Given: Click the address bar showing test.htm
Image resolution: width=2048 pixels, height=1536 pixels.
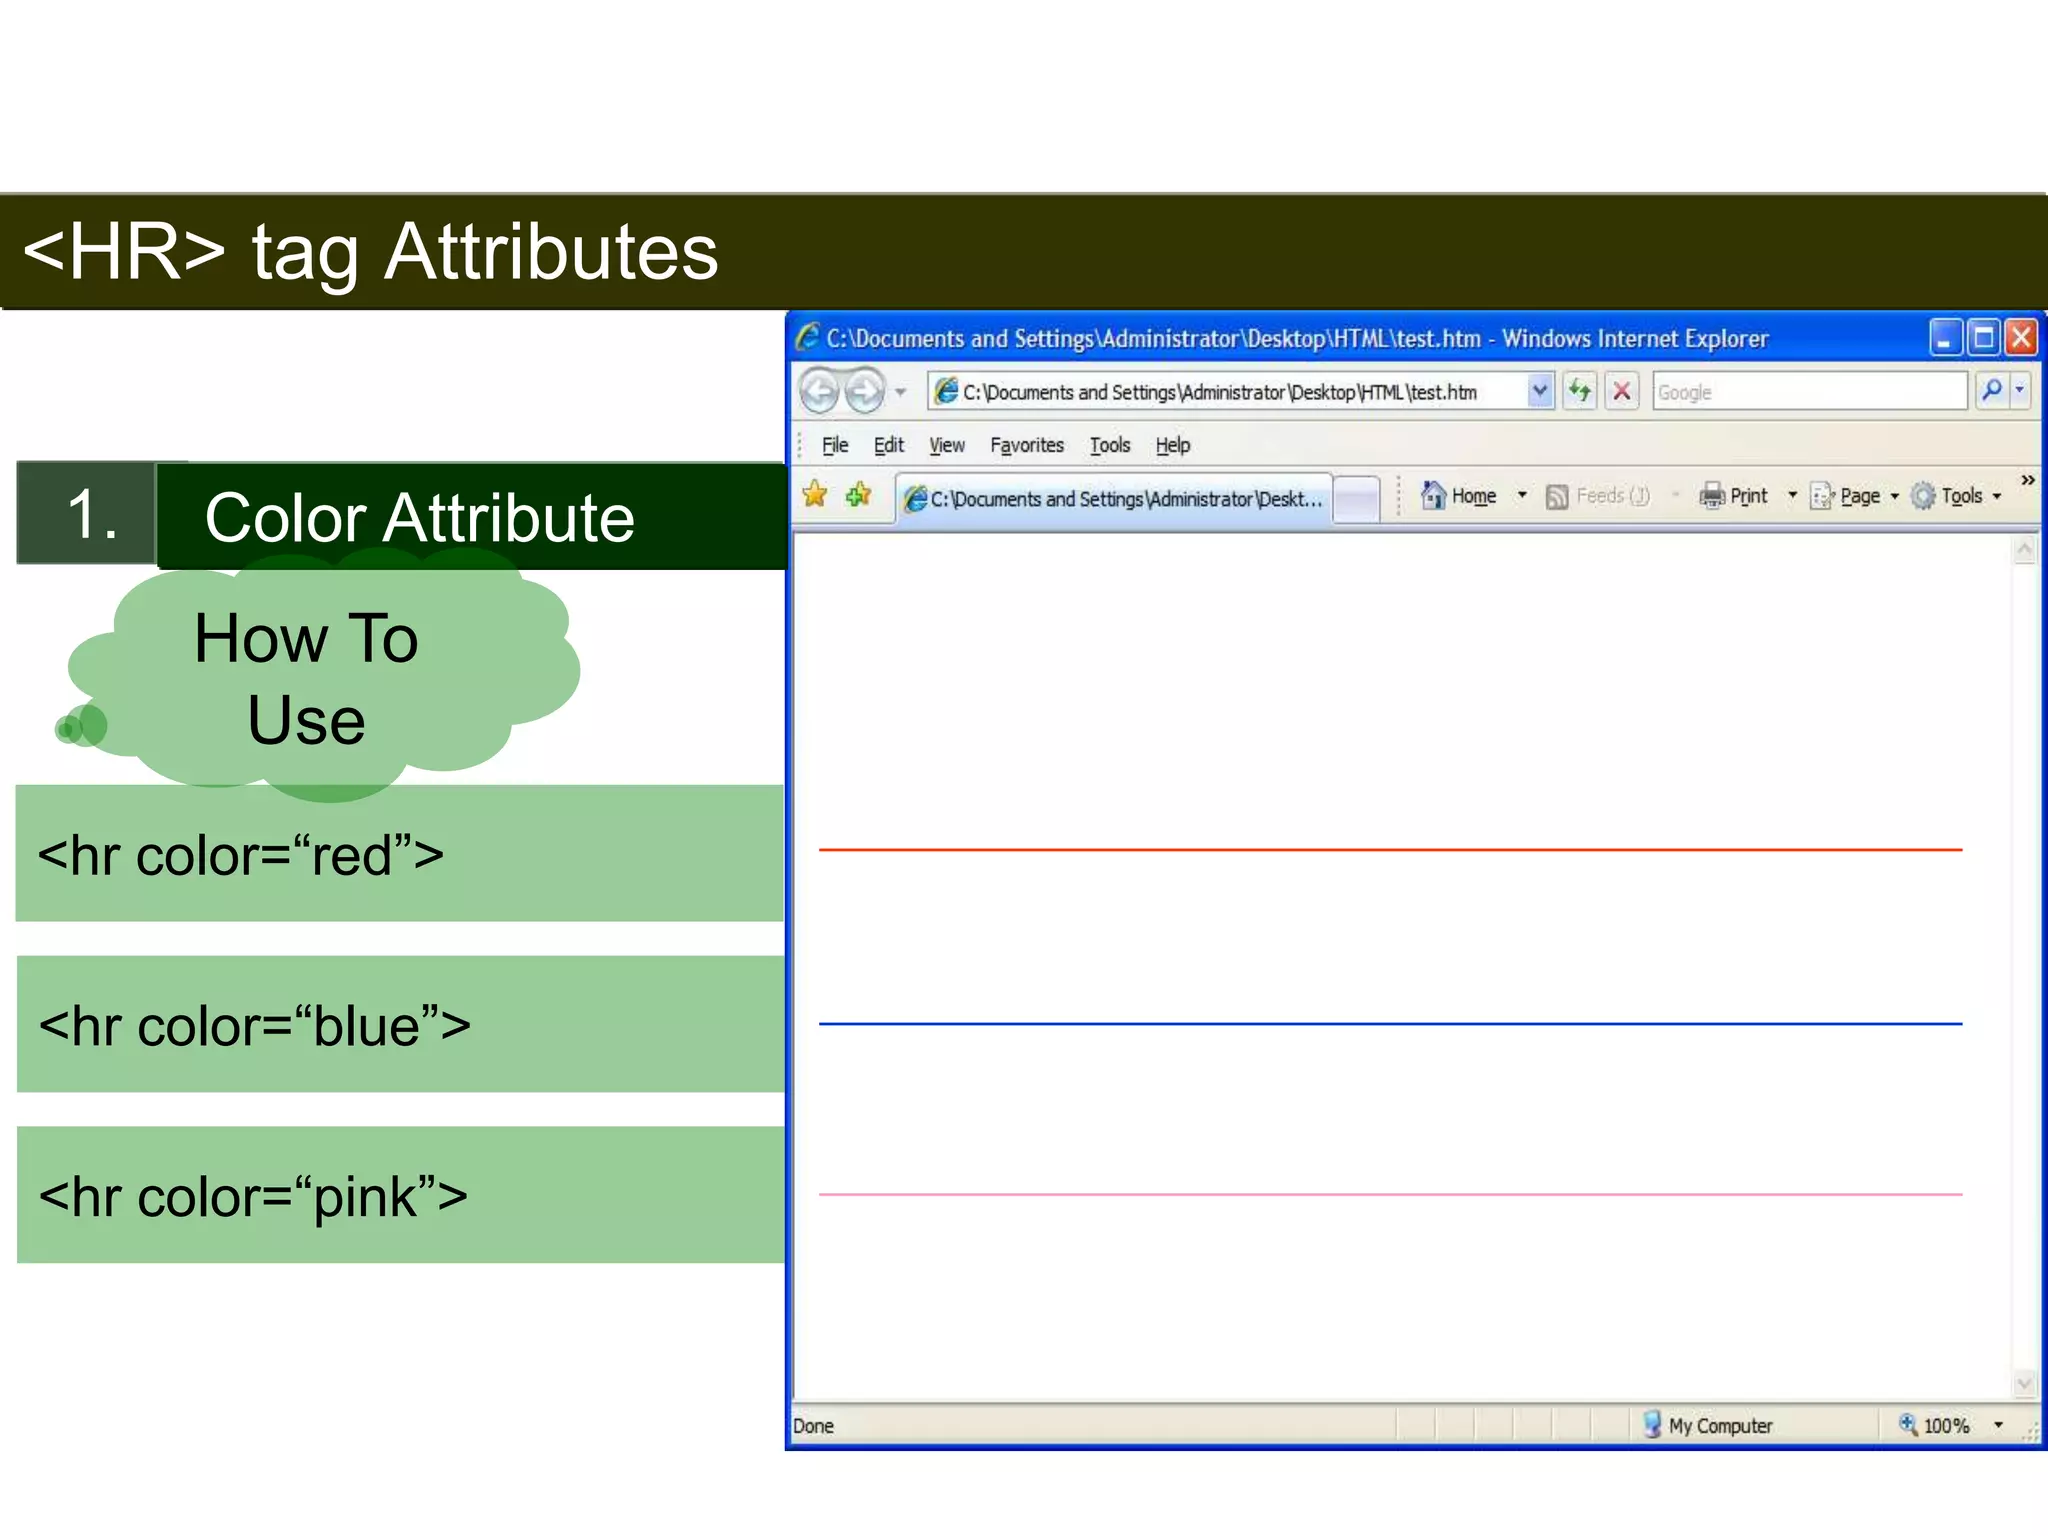Looking at the screenshot, I should coord(1228,392).
